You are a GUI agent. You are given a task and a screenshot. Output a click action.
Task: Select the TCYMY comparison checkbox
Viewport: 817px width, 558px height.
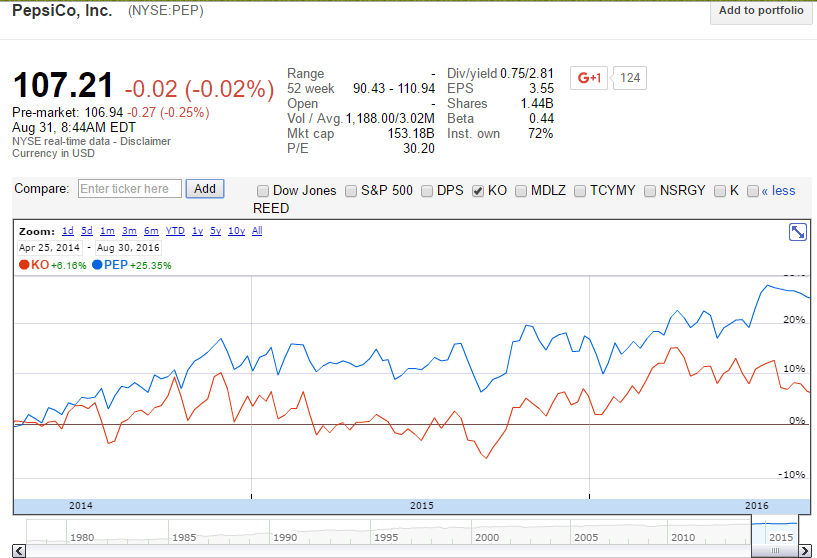pyautogui.click(x=579, y=191)
